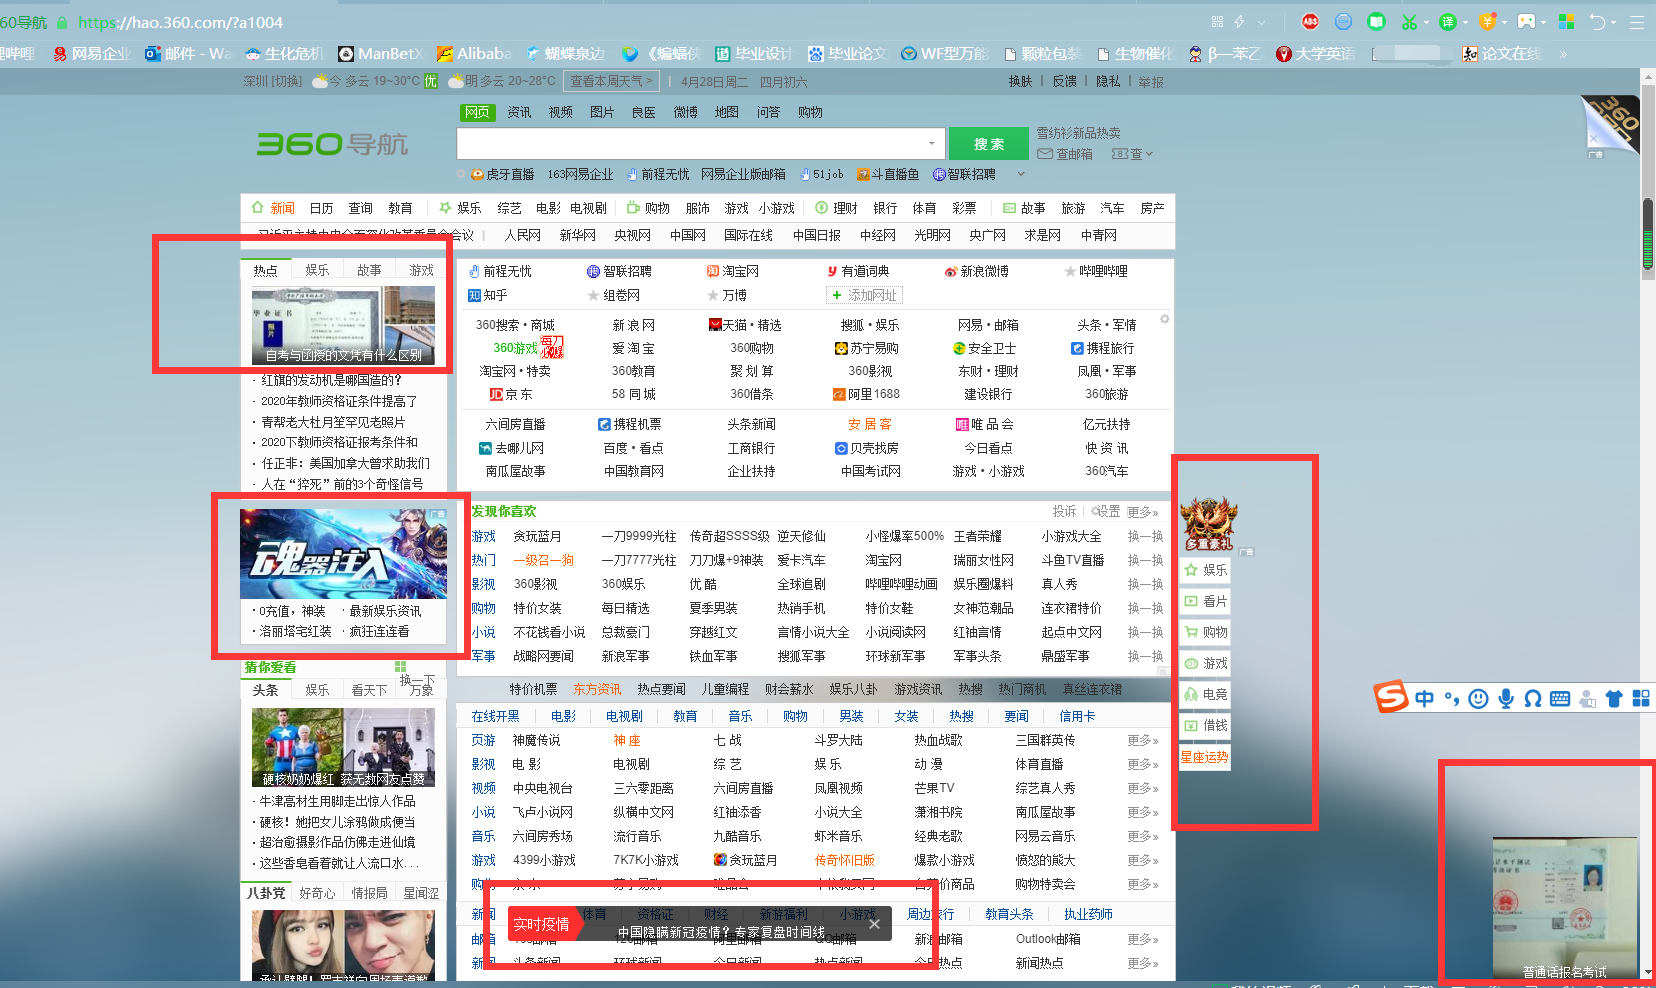
Task: Open the Sogou skin shirt icon
Action: [1614, 699]
